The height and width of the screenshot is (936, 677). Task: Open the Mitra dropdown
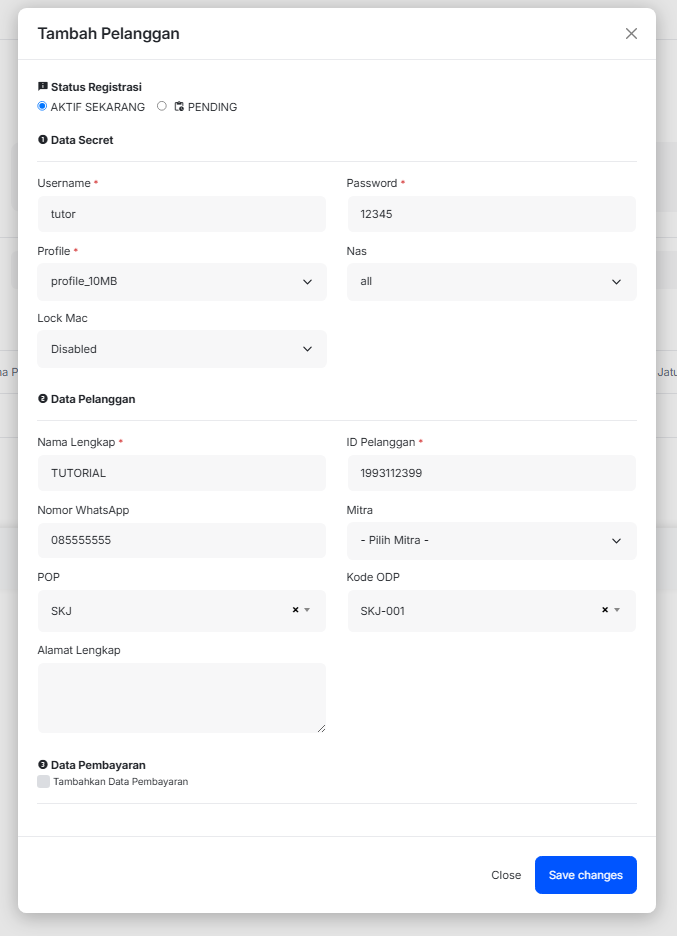coord(491,541)
